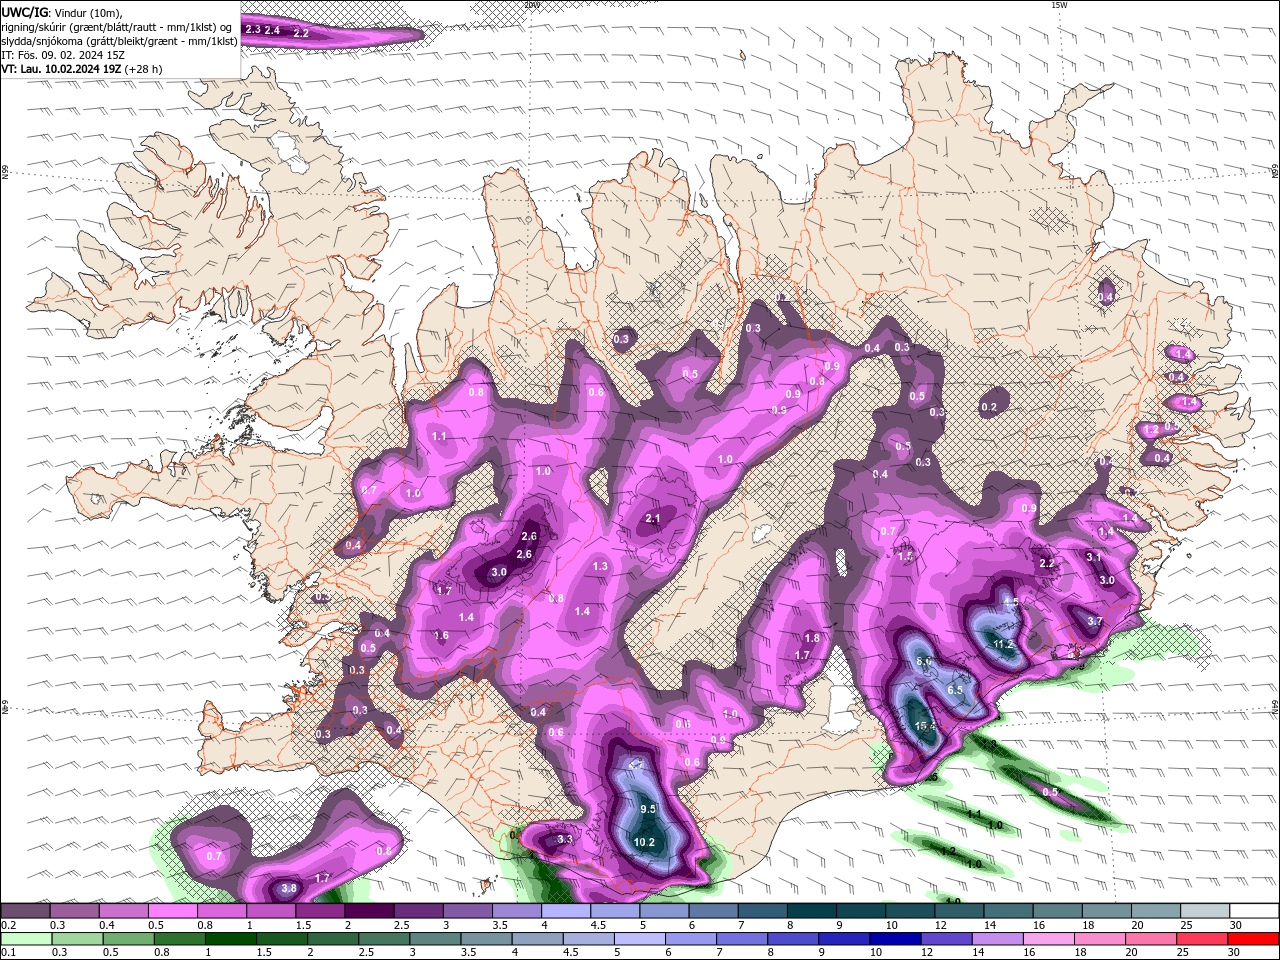Pick the upper legend swatch between 2 and 2.5
1280x960 pixels.
click(369, 911)
